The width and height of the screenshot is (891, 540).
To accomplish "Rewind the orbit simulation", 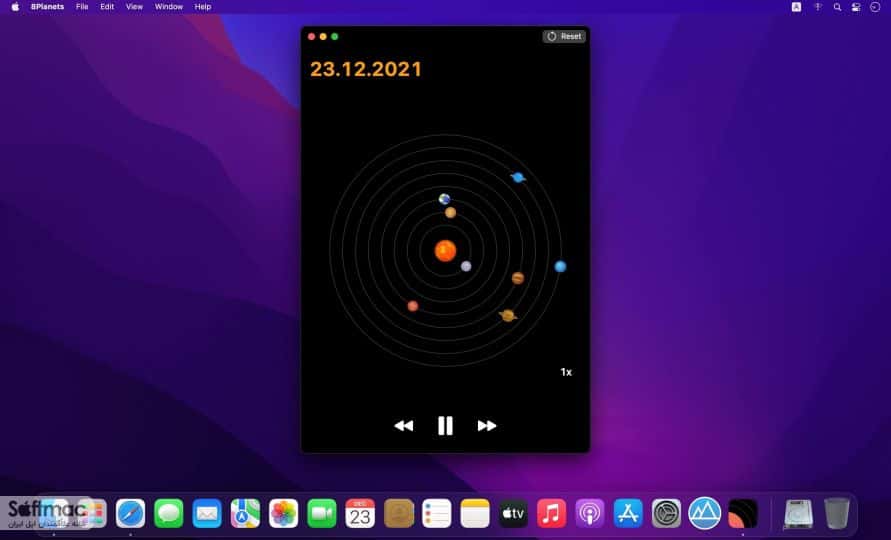I will tap(404, 426).
